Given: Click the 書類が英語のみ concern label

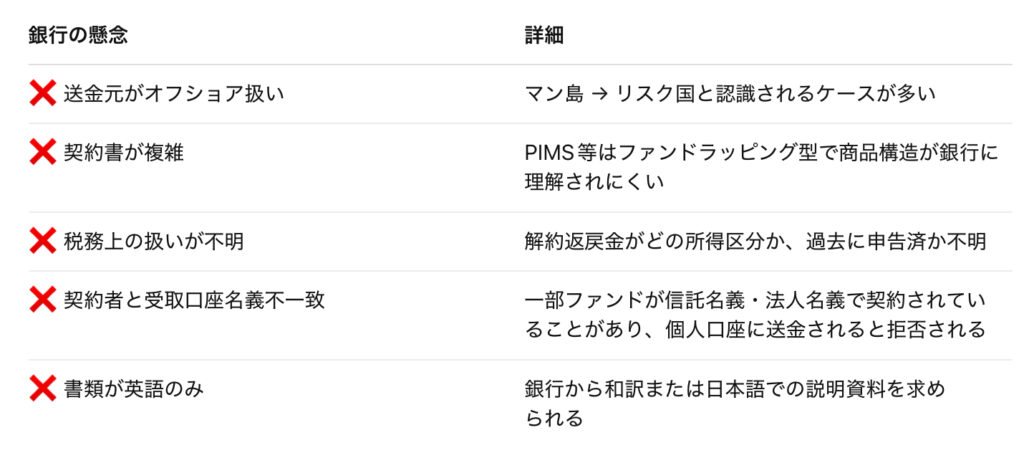Looking at the screenshot, I should point(133,389).
